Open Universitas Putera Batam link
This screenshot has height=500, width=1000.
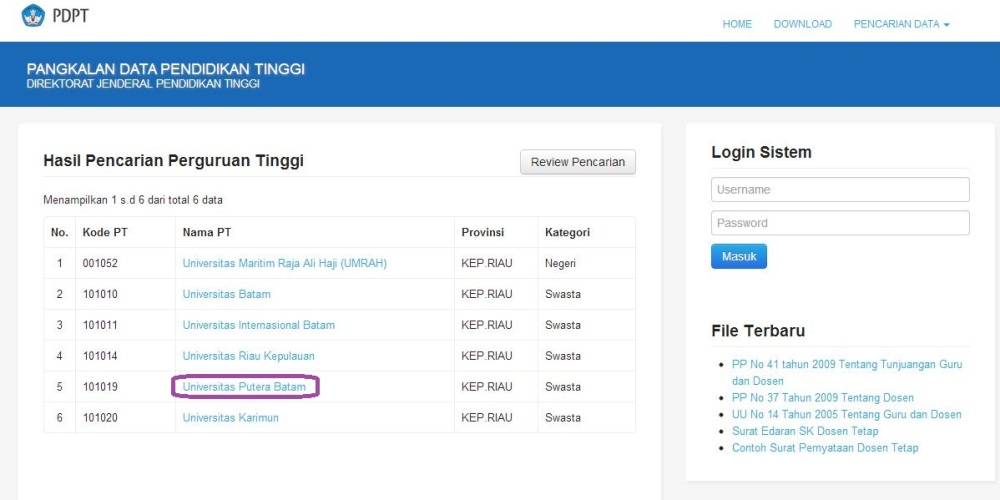tap(244, 386)
